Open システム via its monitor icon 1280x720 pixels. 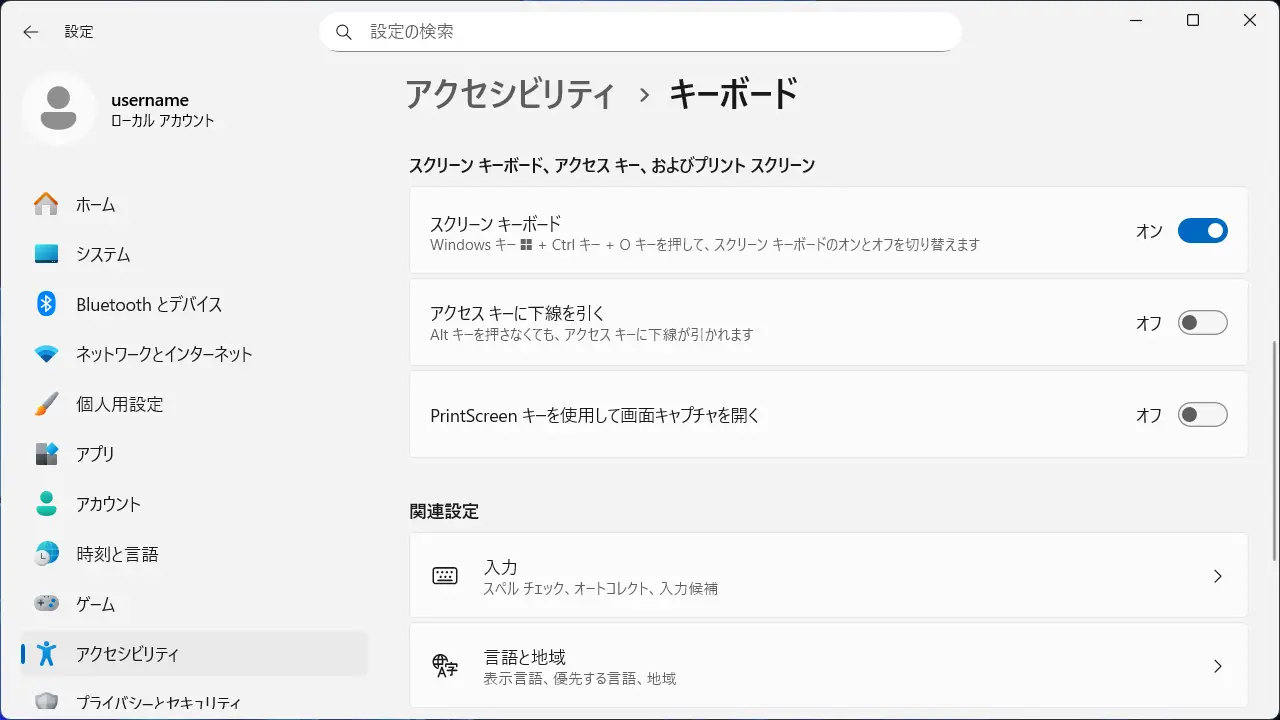pos(46,254)
